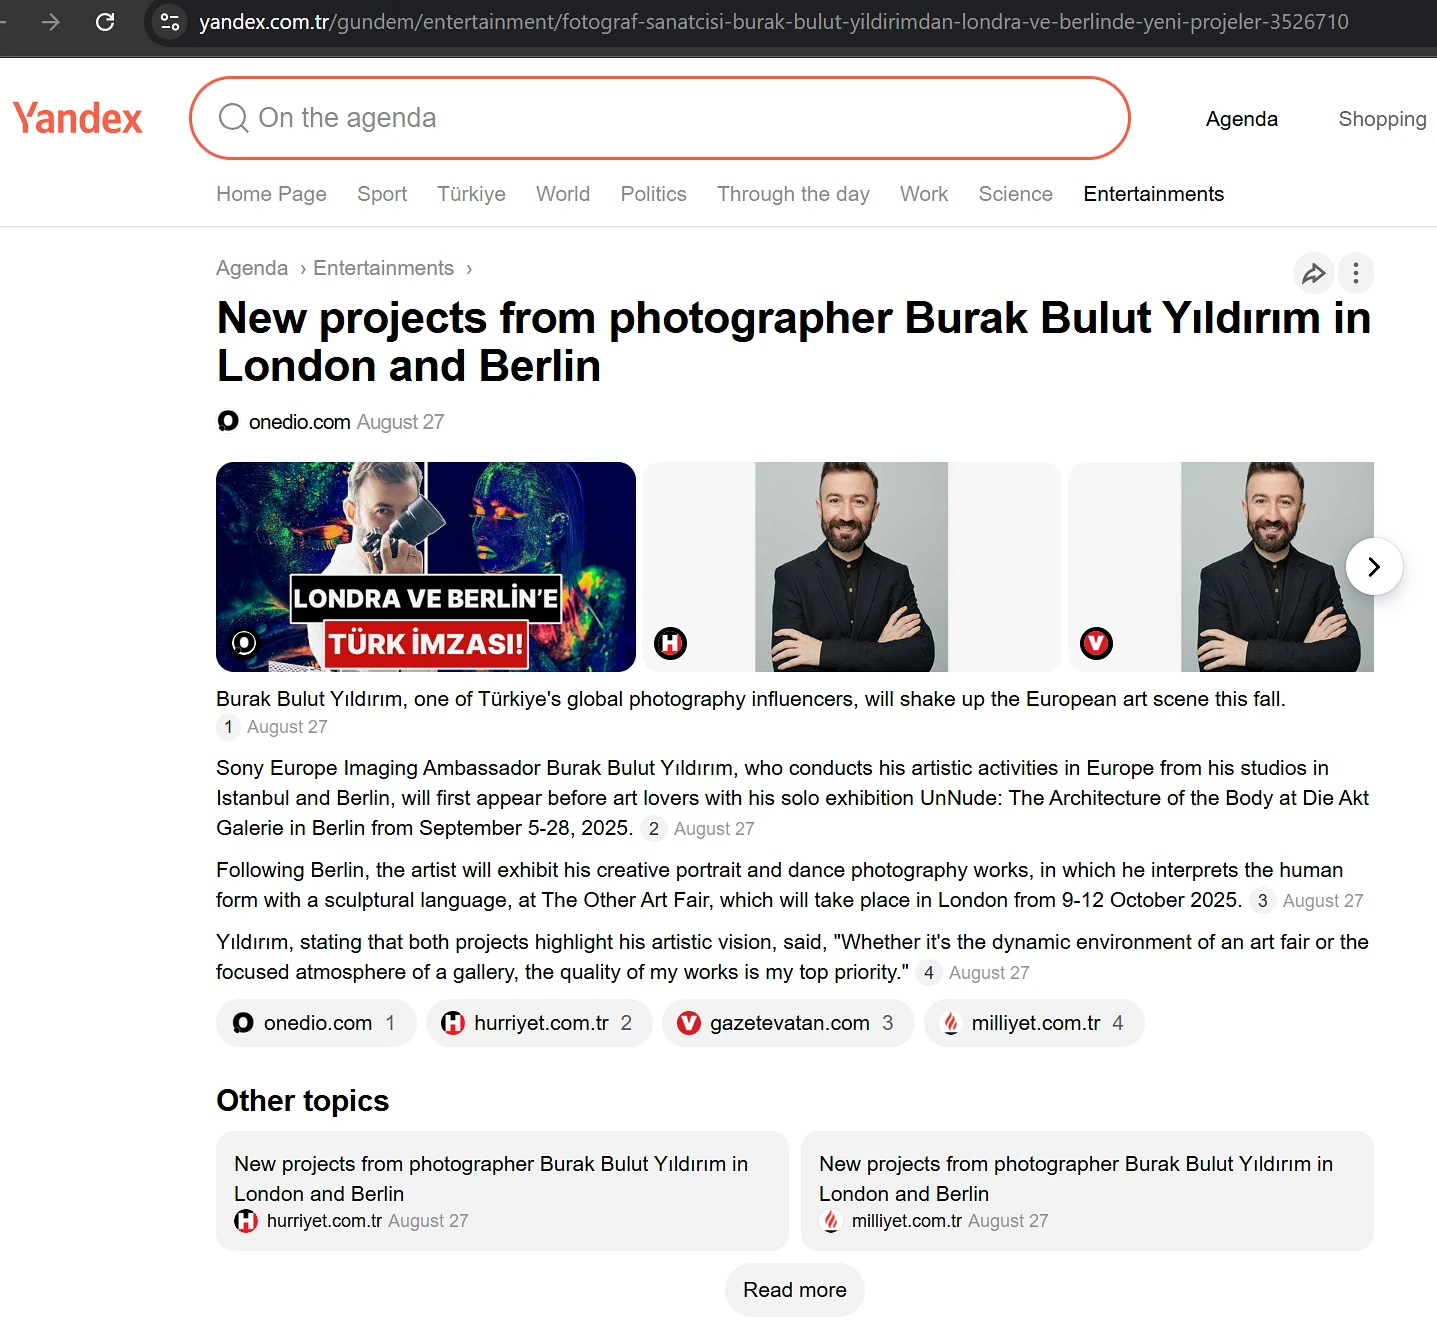Viewport: 1437px width, 1320px height.
Task: Open the Londra ve Berlin'e thumbnail image
Action: (x=426, y=567)
